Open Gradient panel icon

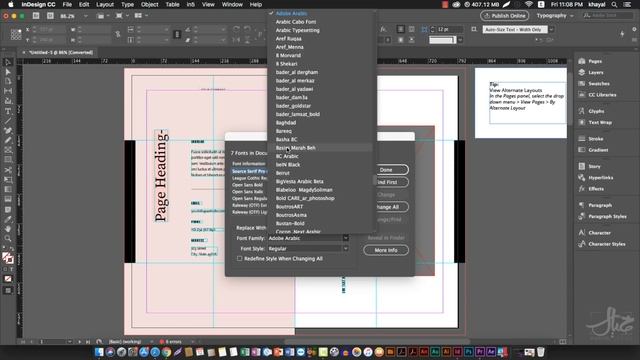pos(582,150)
